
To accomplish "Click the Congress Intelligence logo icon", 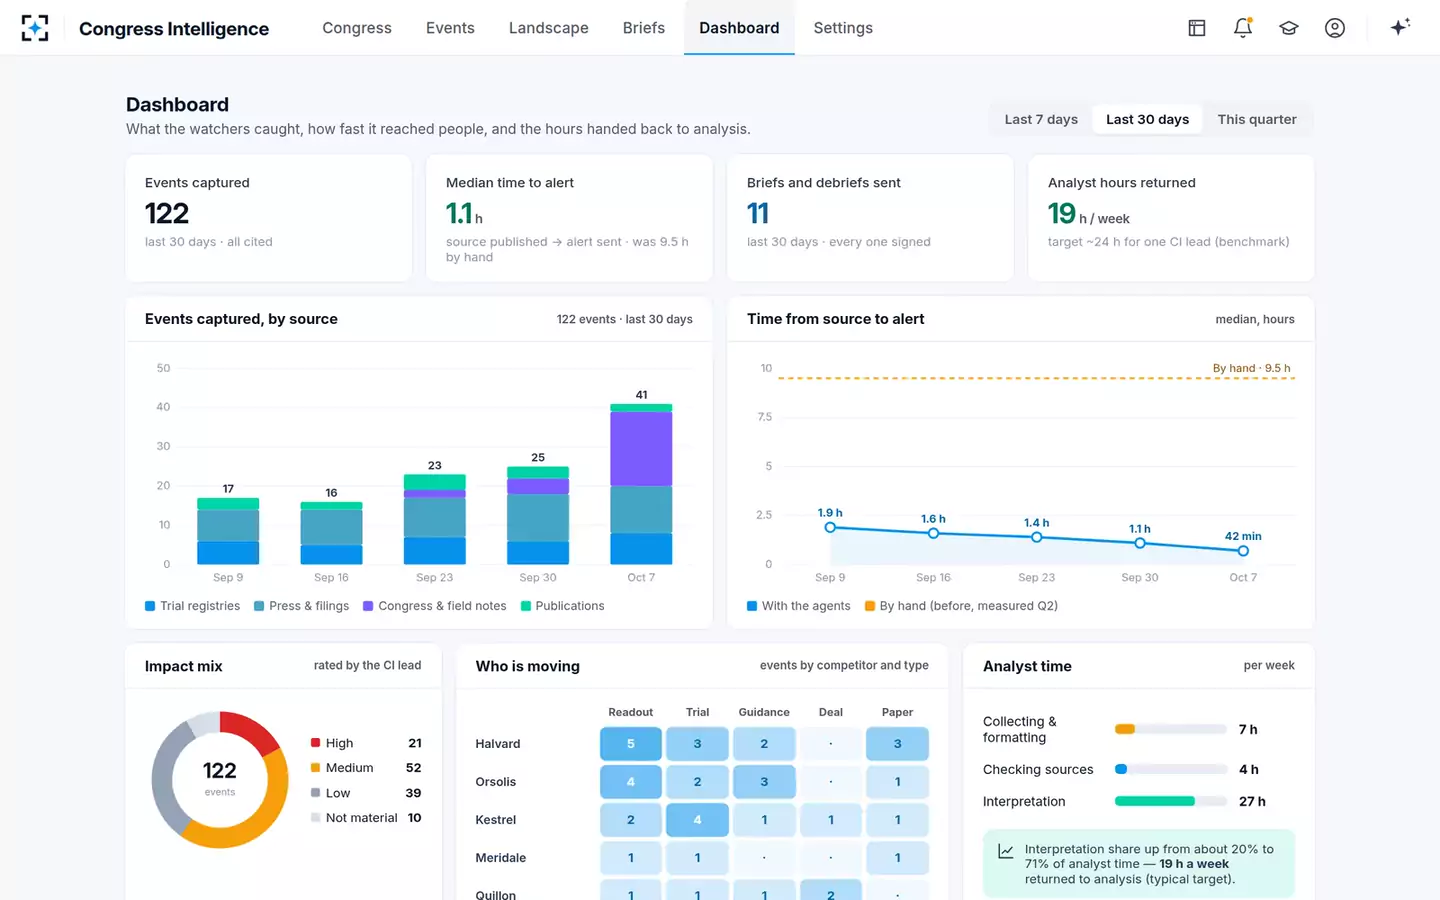I will pos(35,28).
